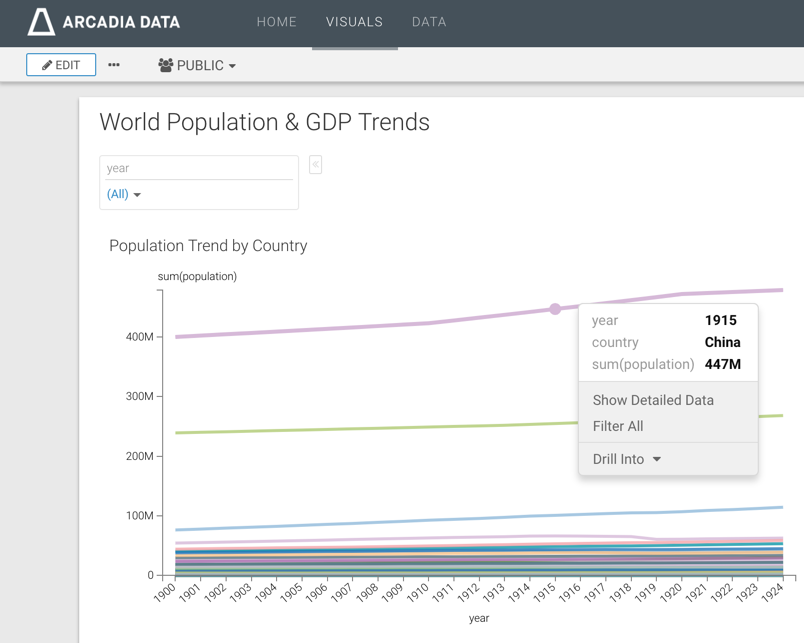Switch to the Data tab
Image resolution: width=804 pixels, height=643 pixels.
point(429,22)
